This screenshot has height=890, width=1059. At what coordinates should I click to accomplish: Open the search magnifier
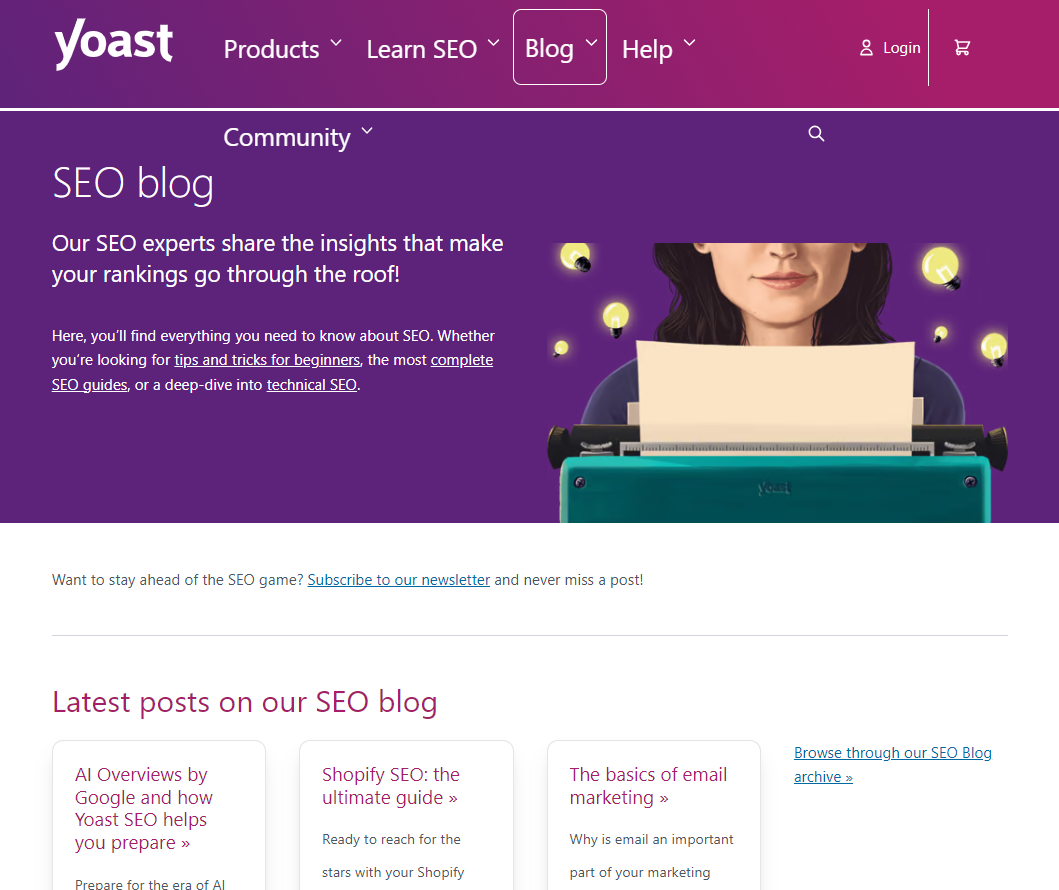816,133
